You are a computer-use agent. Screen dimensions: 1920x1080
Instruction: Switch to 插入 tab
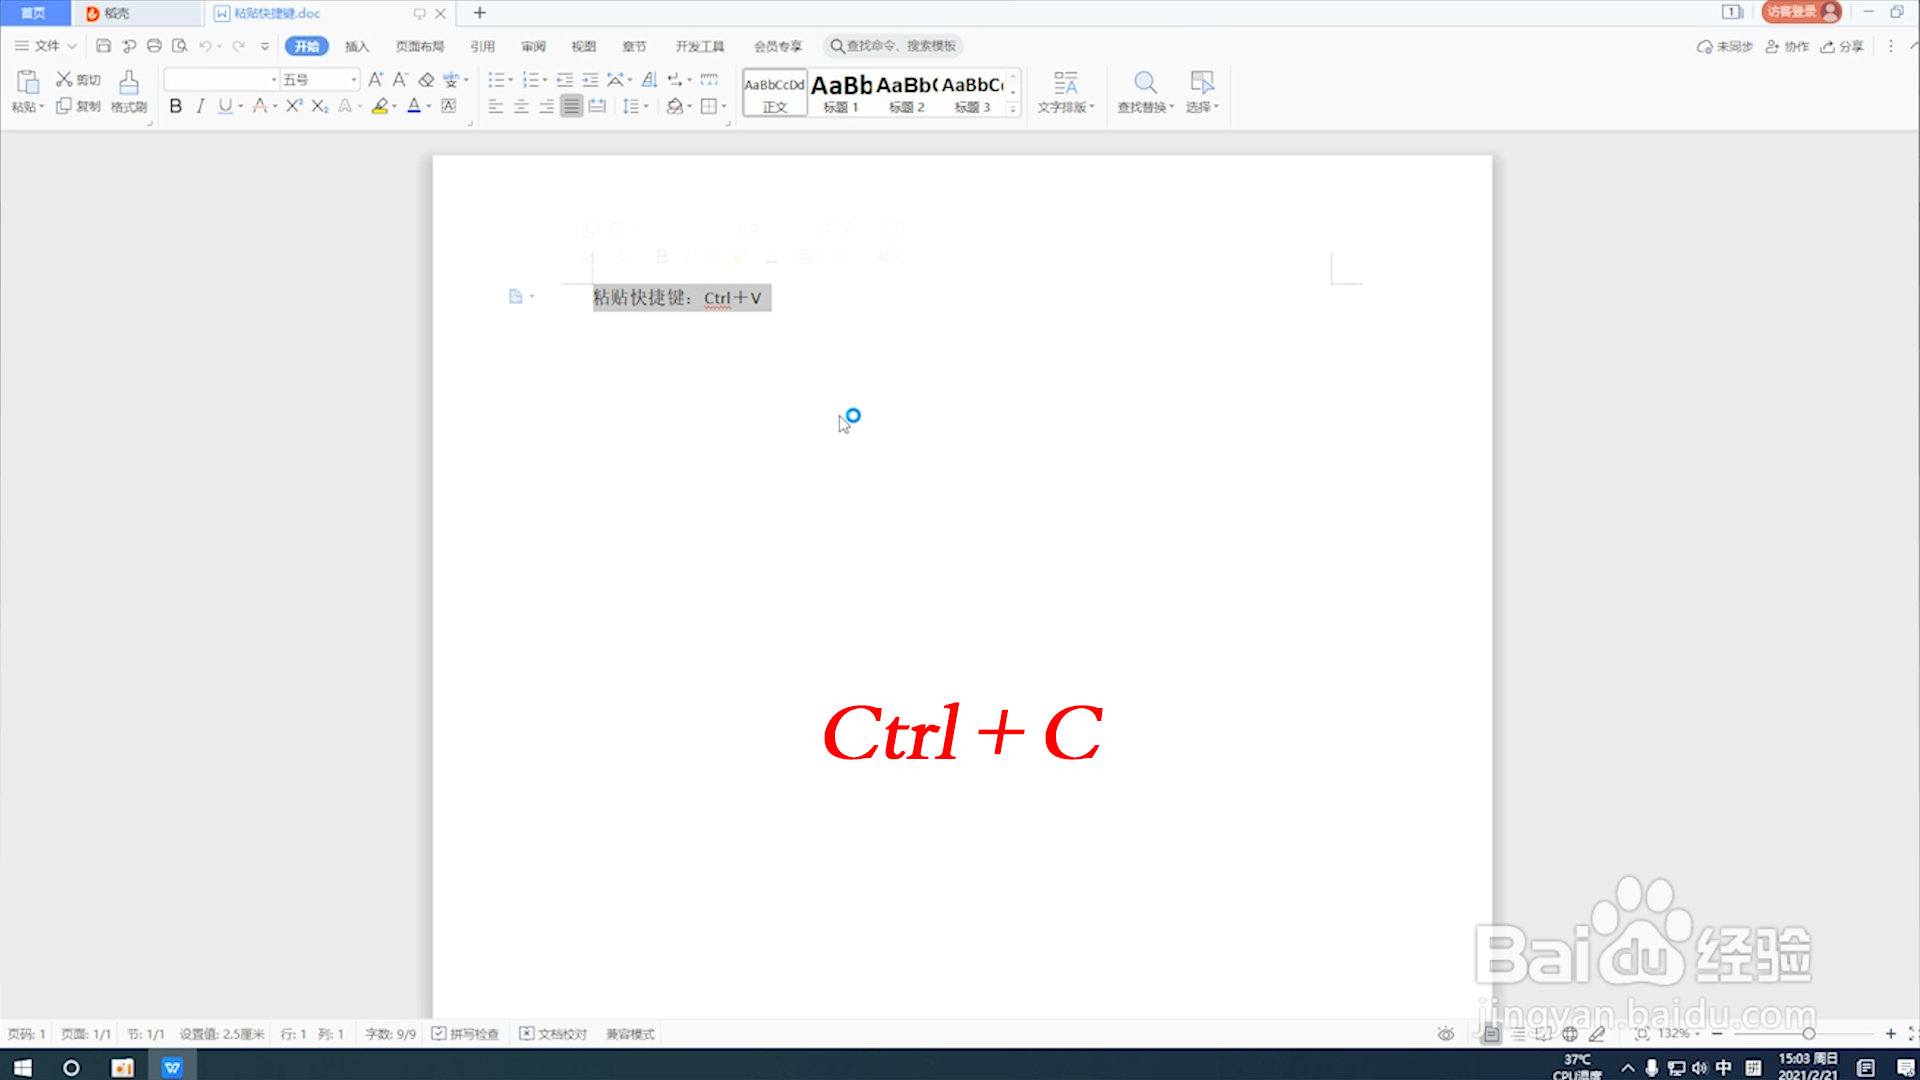pyautogui.click(x=357, y=46)
